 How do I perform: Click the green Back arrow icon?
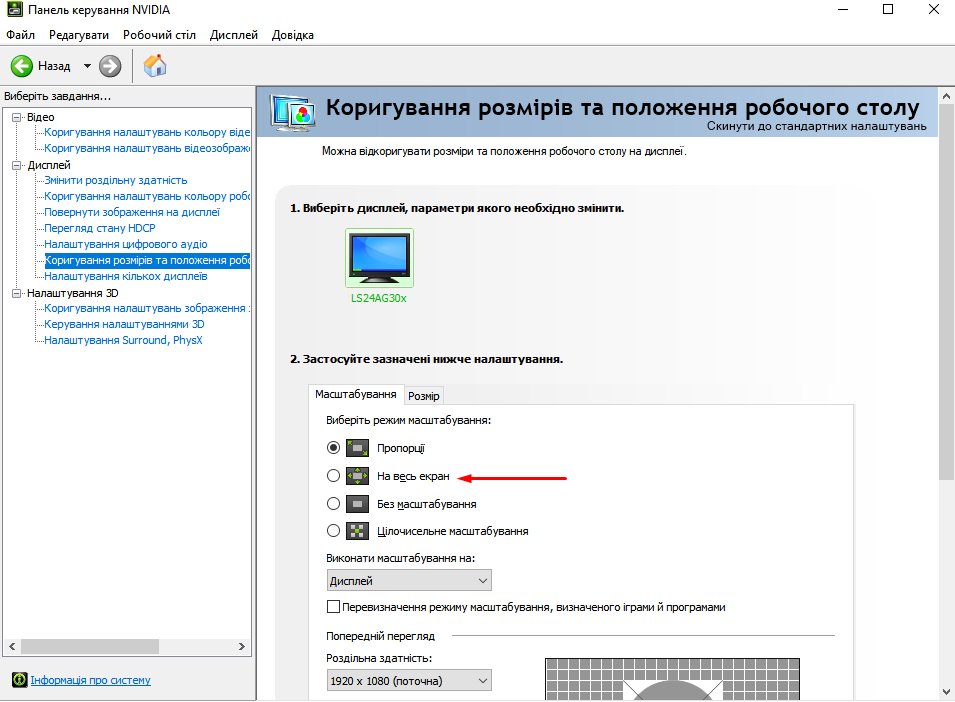[x=22, y=66]
